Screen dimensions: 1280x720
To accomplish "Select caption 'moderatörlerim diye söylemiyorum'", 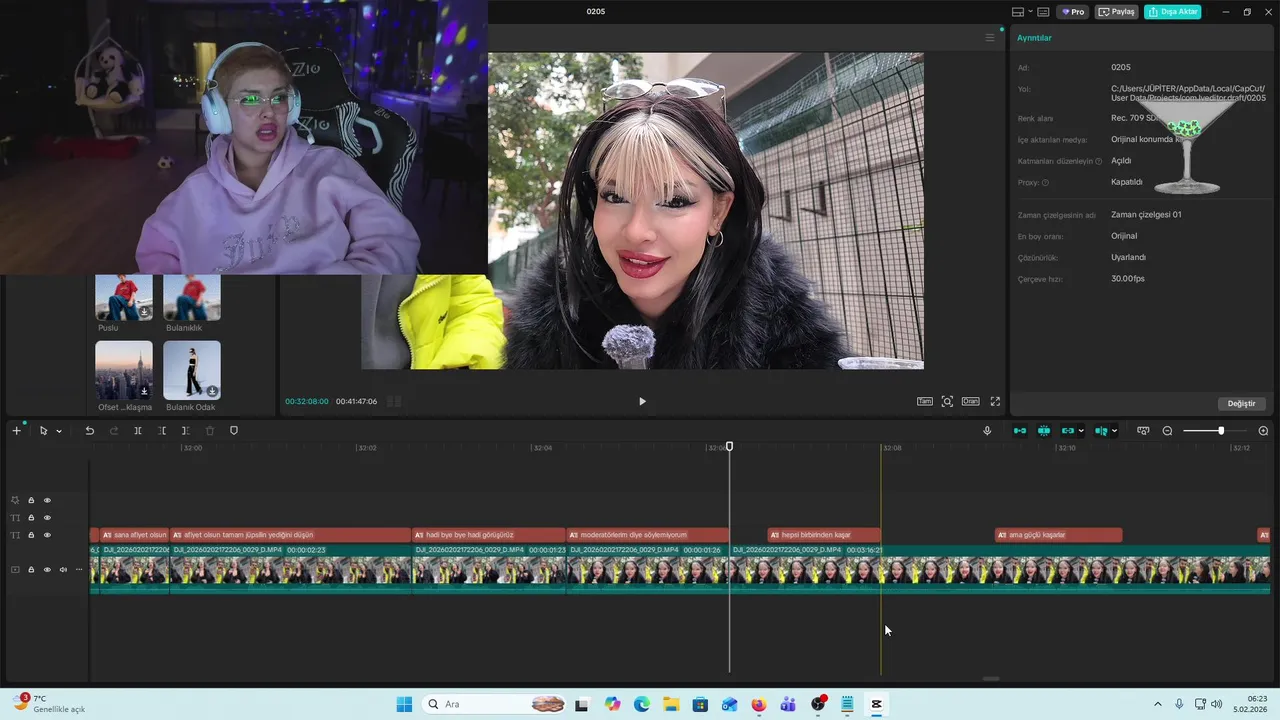I will [x=648, y=535].
